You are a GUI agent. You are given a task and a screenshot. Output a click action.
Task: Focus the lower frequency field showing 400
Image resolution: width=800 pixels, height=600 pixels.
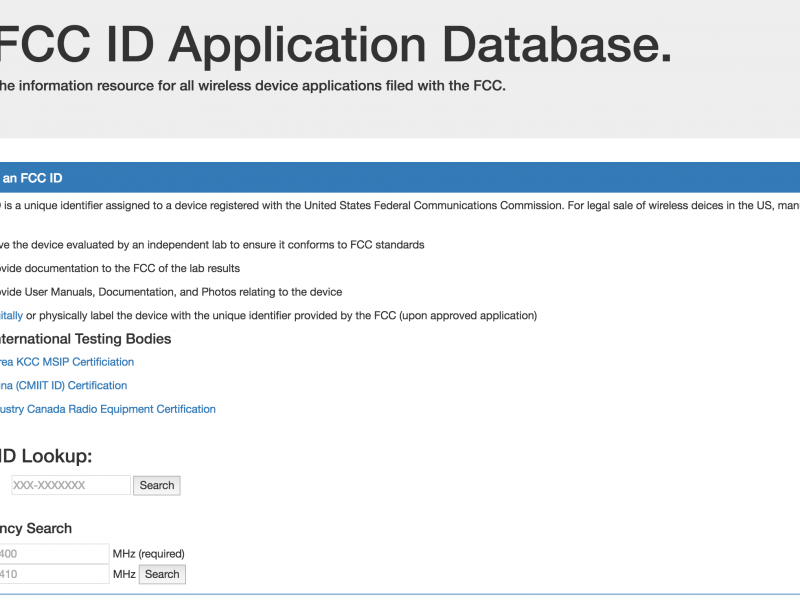pyautogui.click(x=54, y=553)
